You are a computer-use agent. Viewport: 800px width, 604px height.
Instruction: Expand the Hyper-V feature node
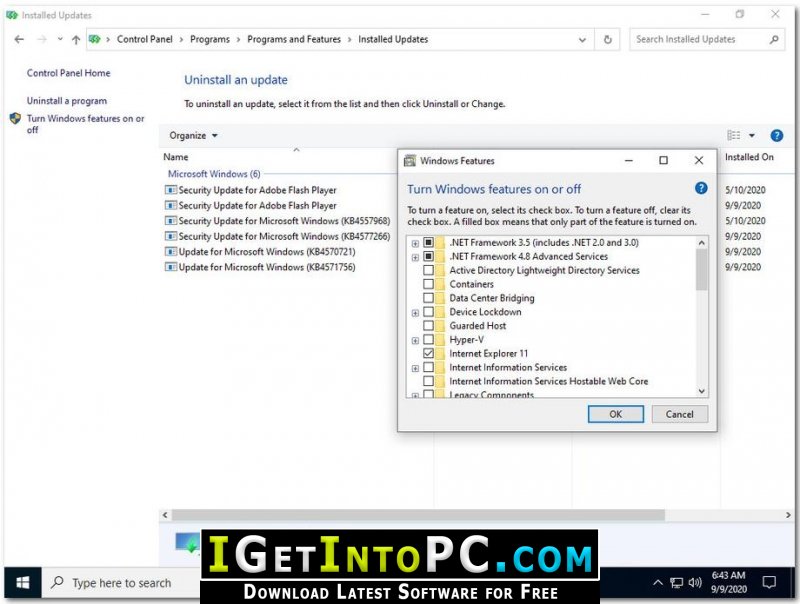415,340
